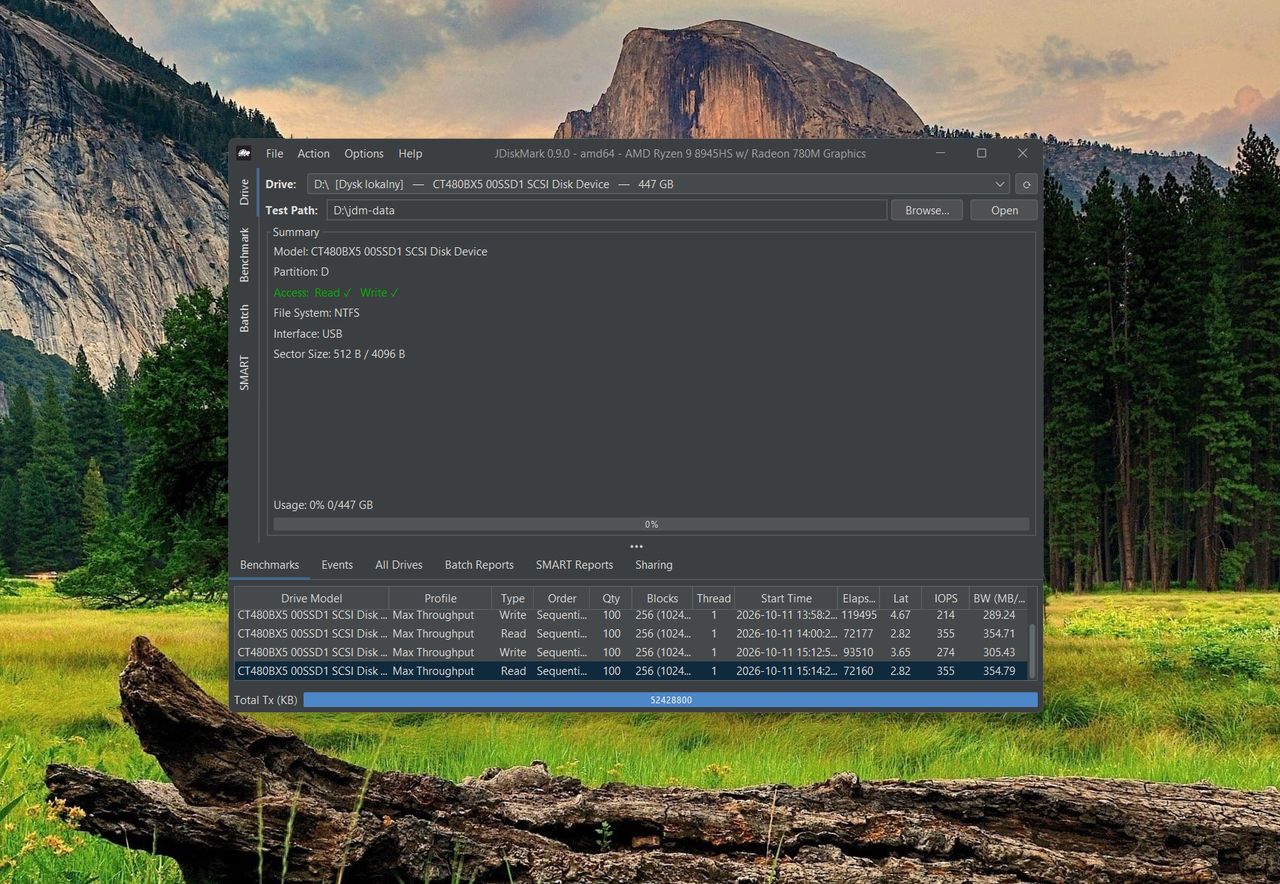This screenshot has width=1280, height=884.
Task: Sort by Start Time column header
Action: click(786, 598)
